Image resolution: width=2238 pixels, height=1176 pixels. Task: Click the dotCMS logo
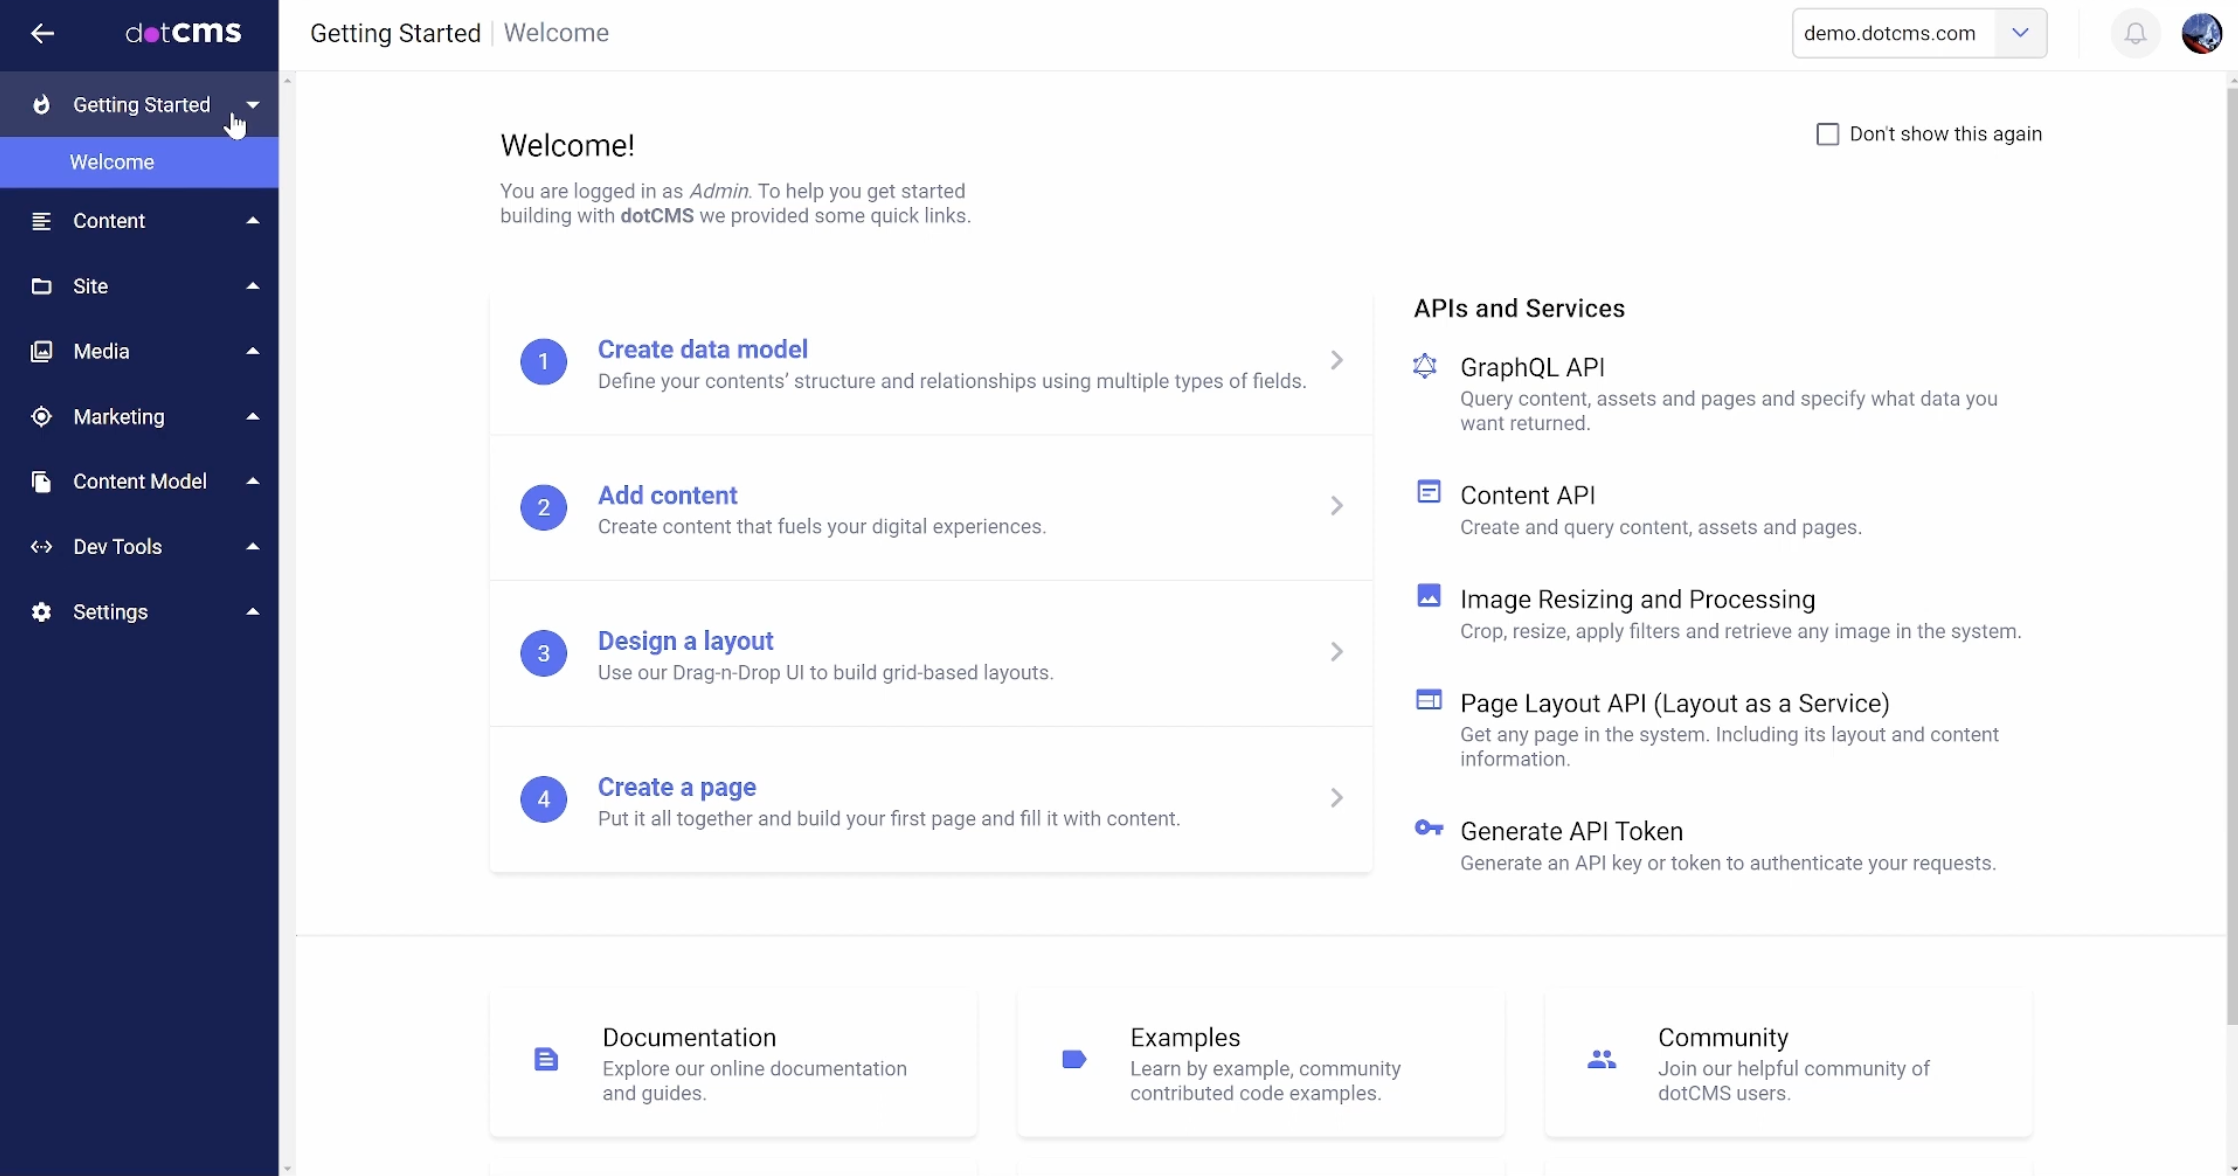183,33
